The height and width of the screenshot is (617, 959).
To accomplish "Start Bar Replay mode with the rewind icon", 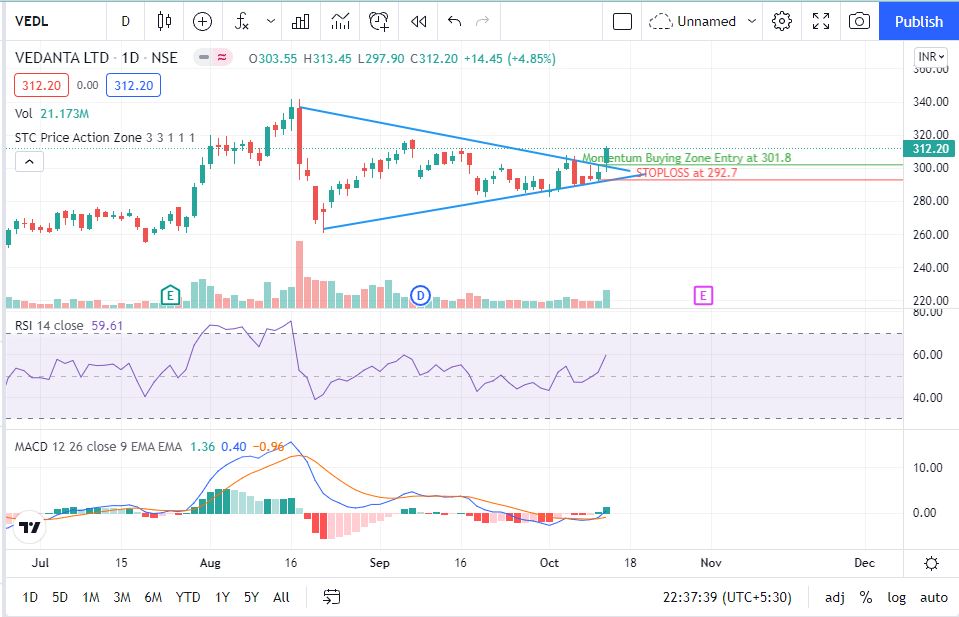I will 419,21.
